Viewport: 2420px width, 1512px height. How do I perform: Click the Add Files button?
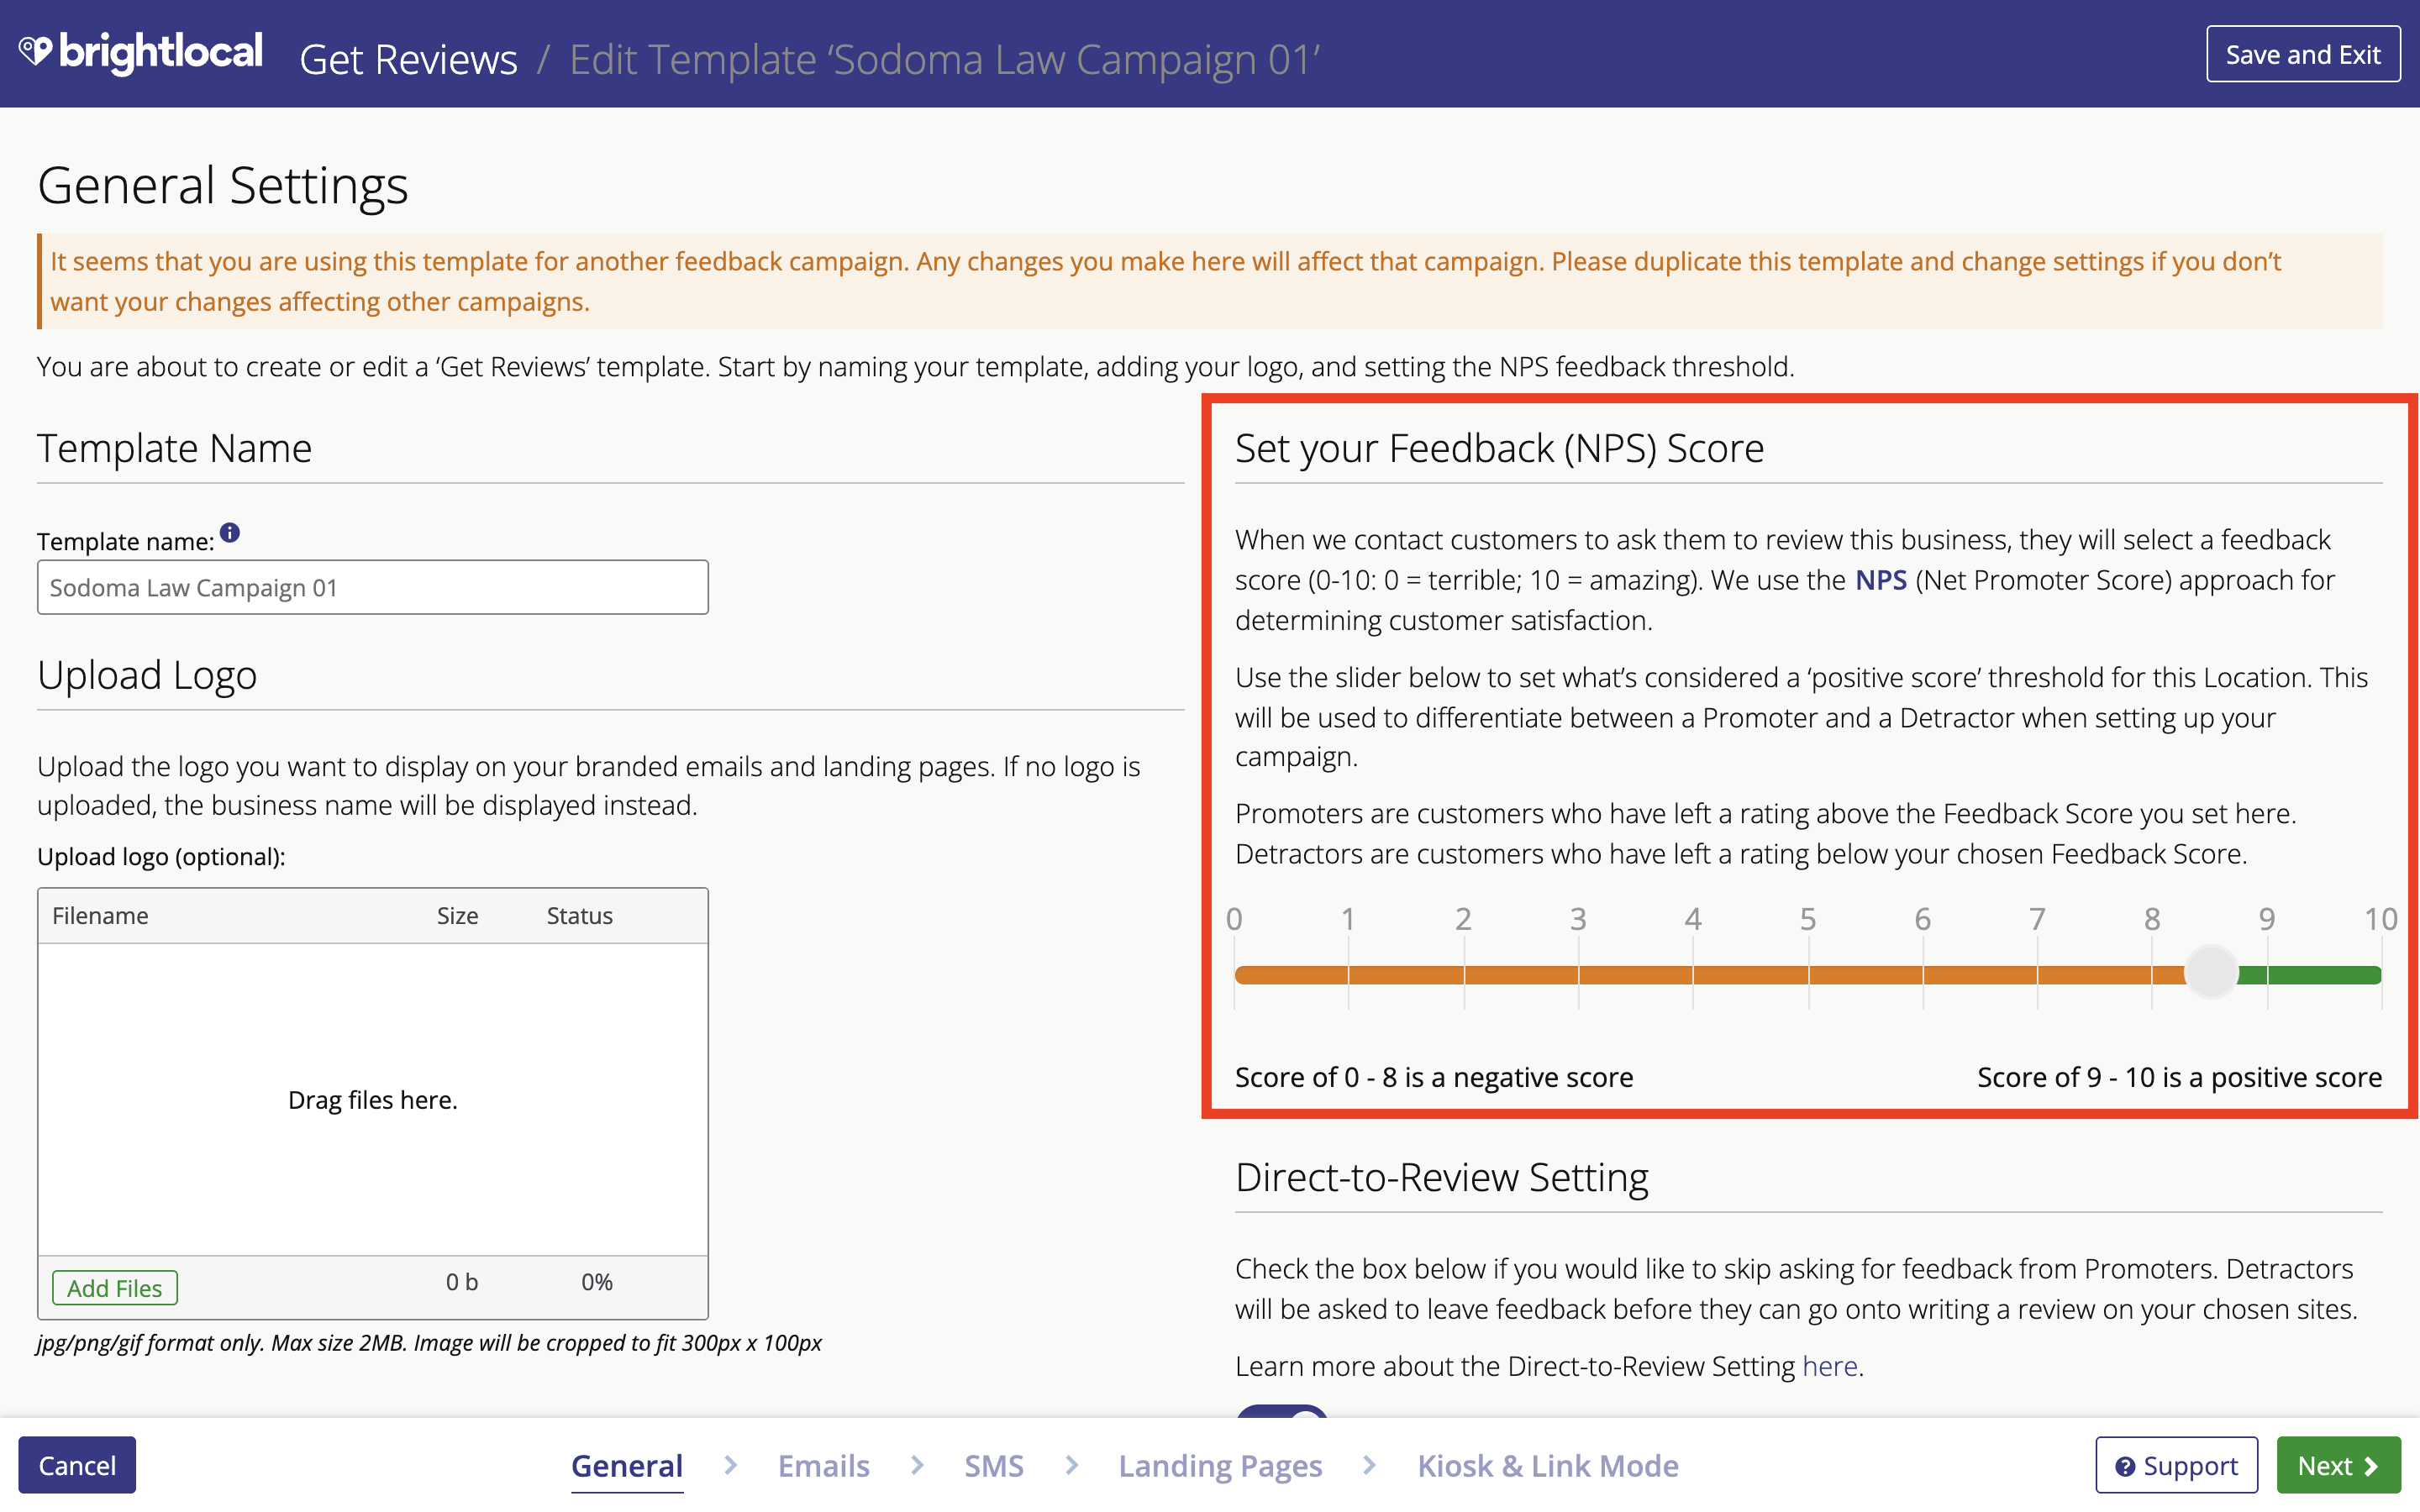pyautogui.click(x=114, y=1287)
